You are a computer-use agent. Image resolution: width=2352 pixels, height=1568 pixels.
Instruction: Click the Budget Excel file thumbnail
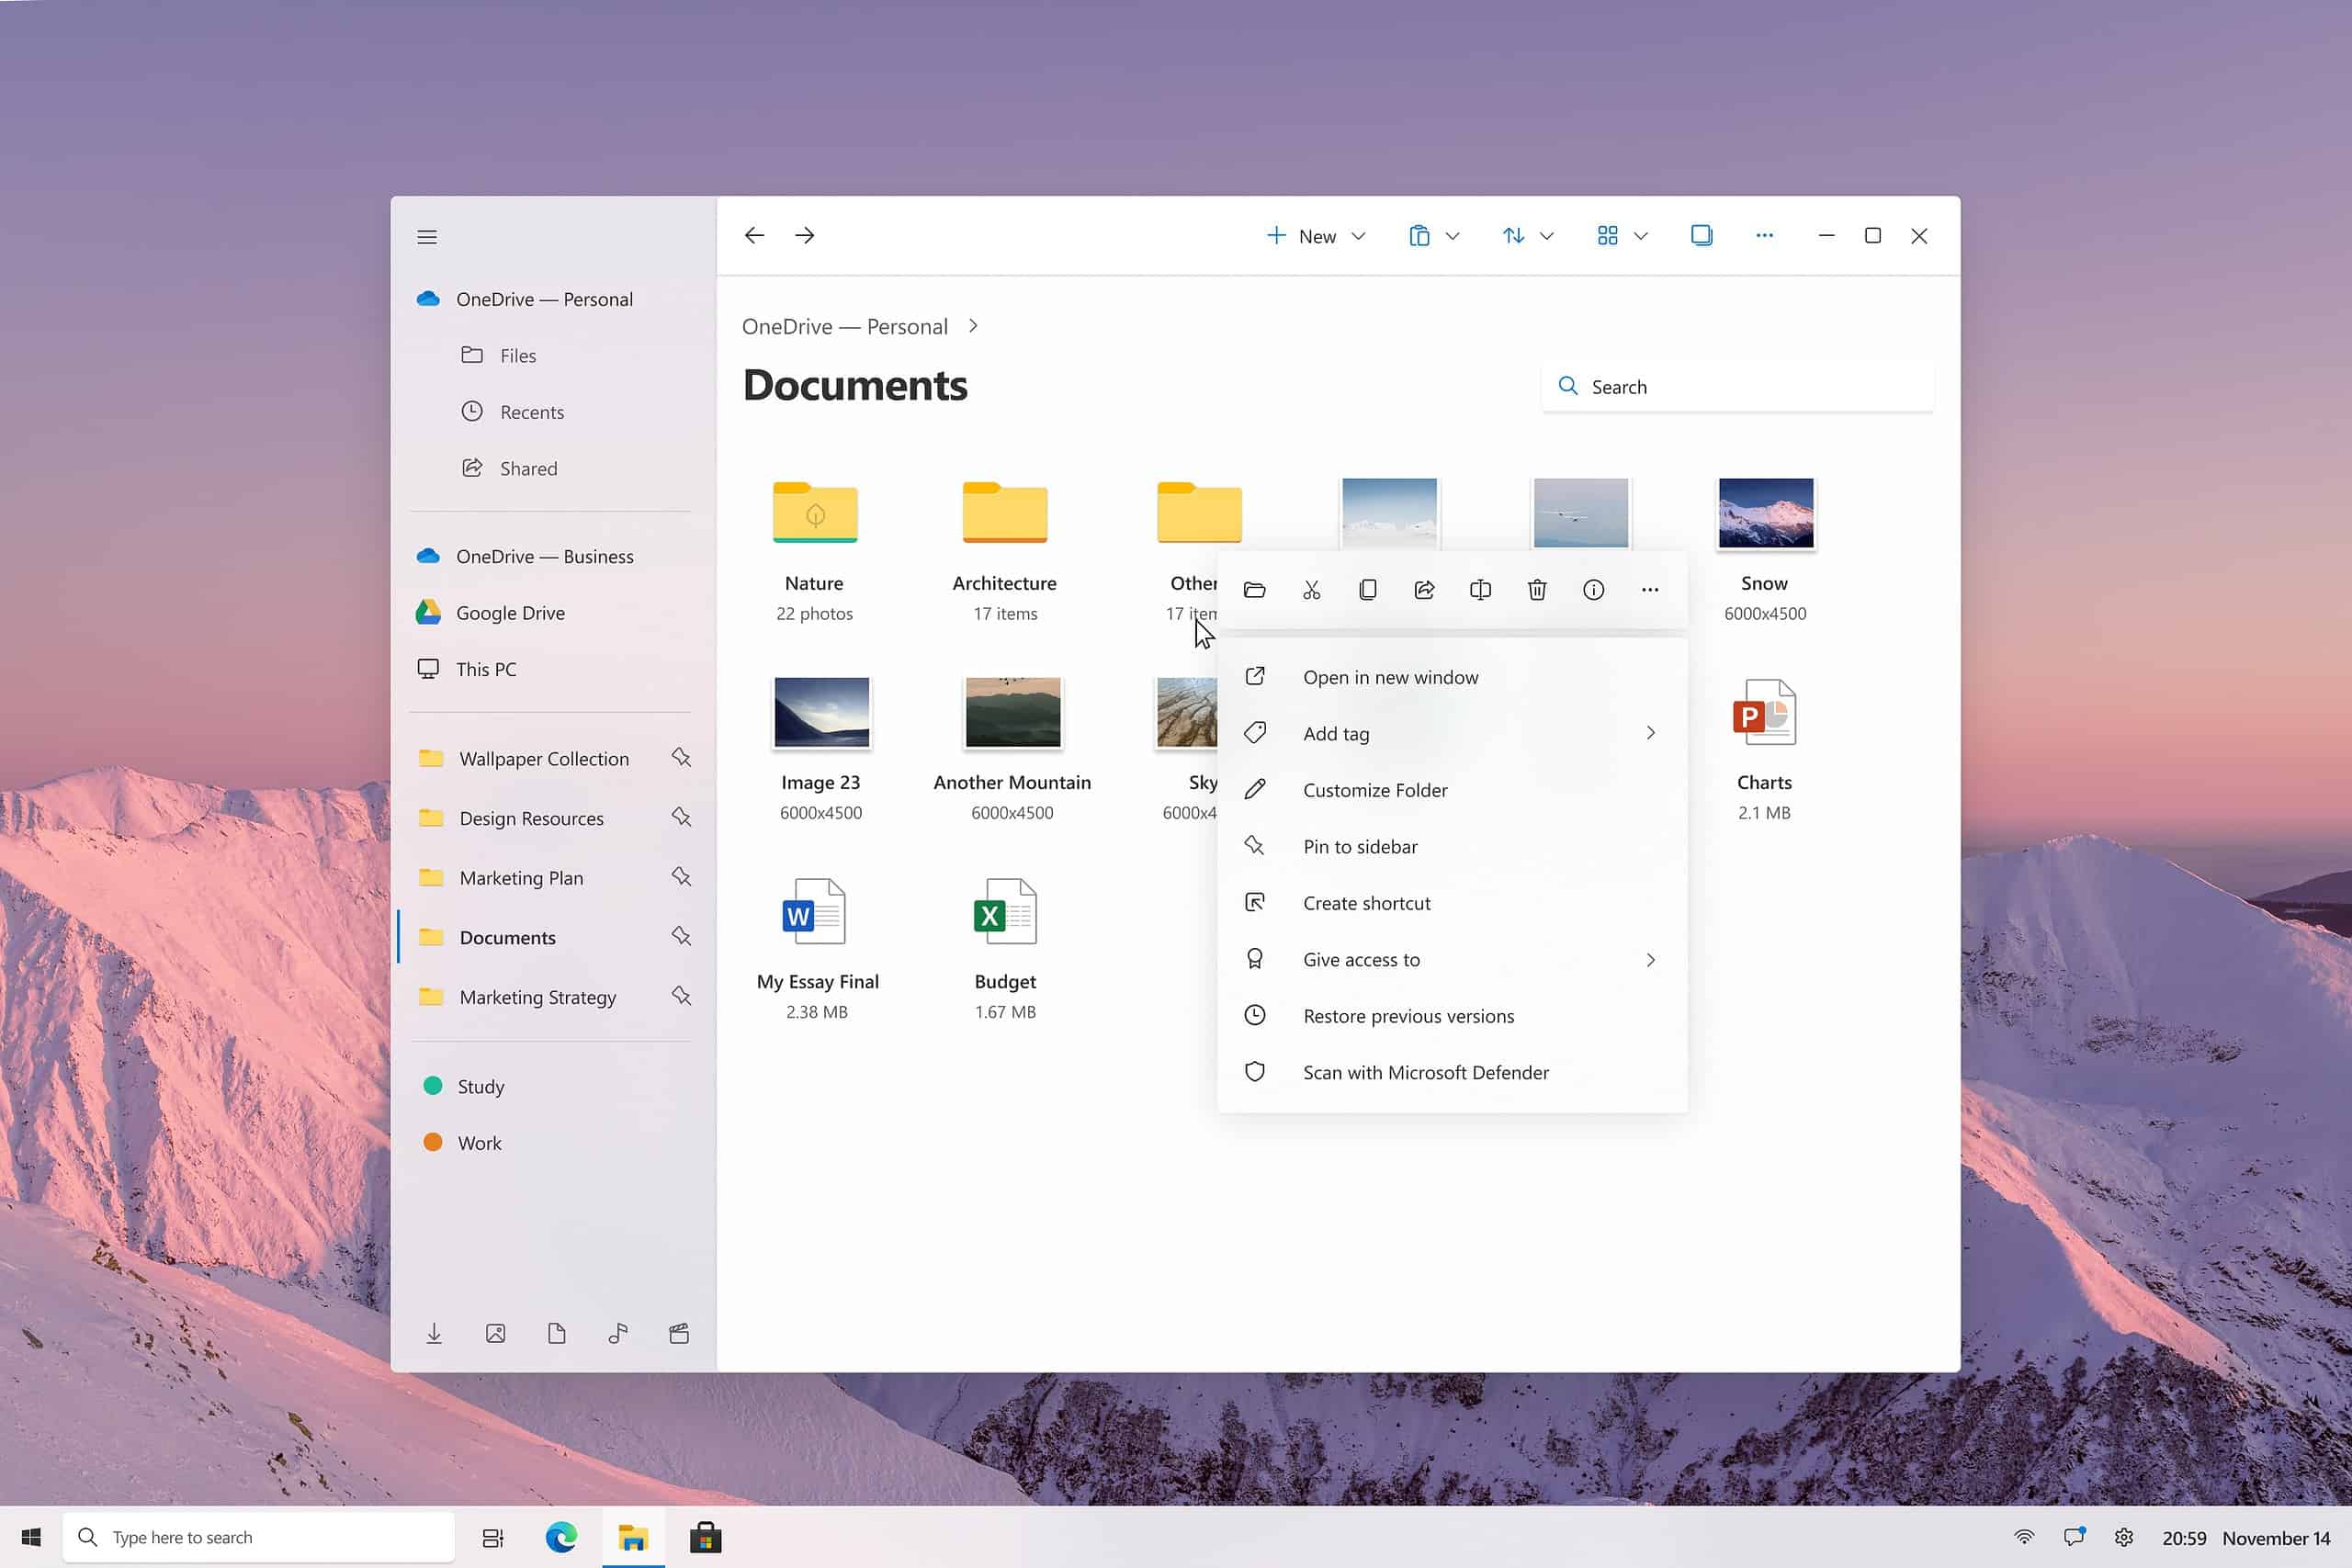[x=1004, y=912]
